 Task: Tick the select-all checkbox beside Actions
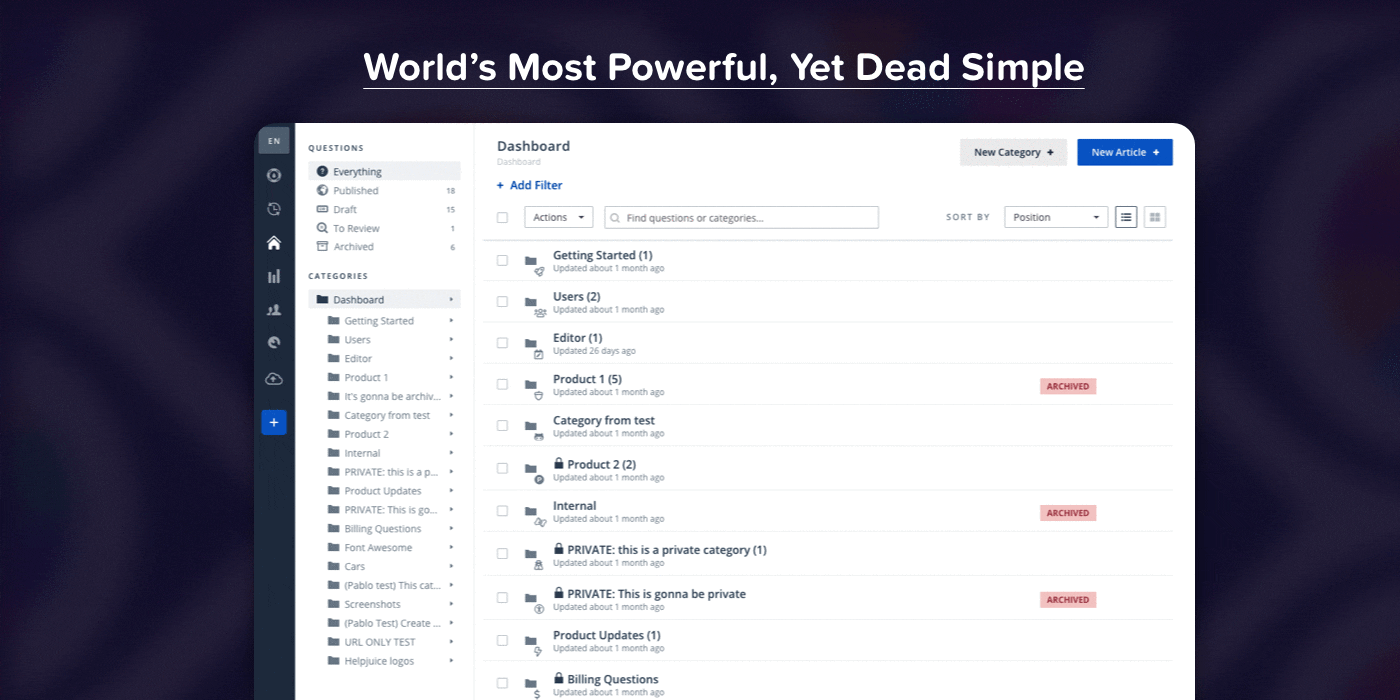tap(502, 217)
